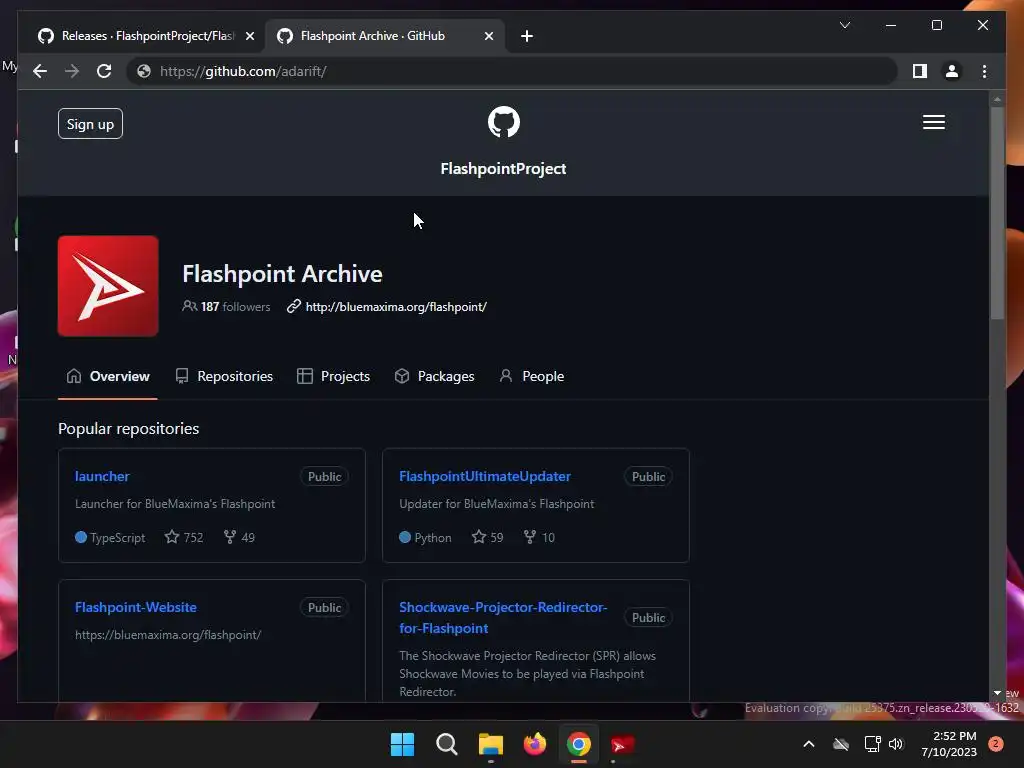Open the hamburger navigation menu
Image resolution: width=1024 pixels, height=768 pixels.
[933, 122]
